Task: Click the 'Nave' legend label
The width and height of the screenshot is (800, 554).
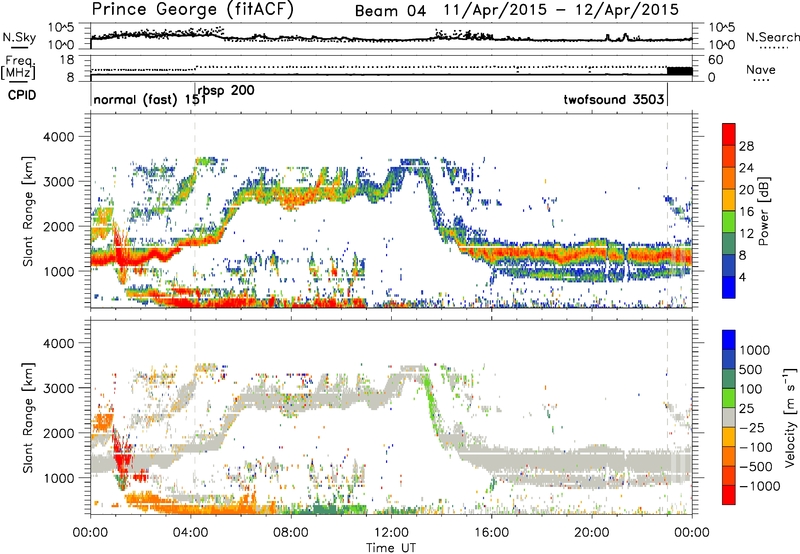Action: [x=761, y=69]
